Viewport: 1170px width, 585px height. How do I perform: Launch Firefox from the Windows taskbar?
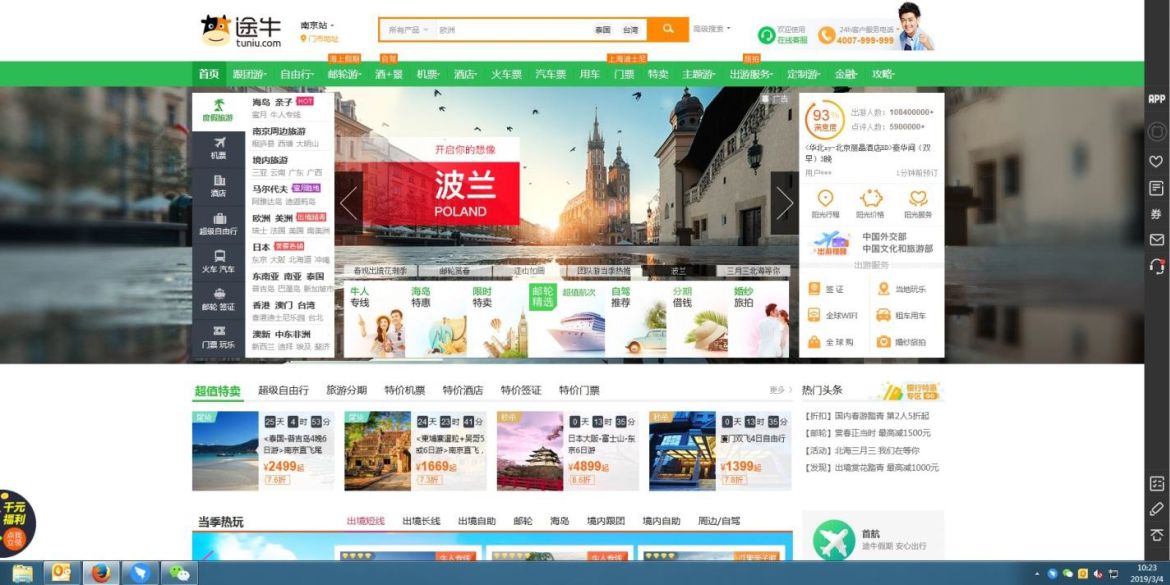[100, 573]
